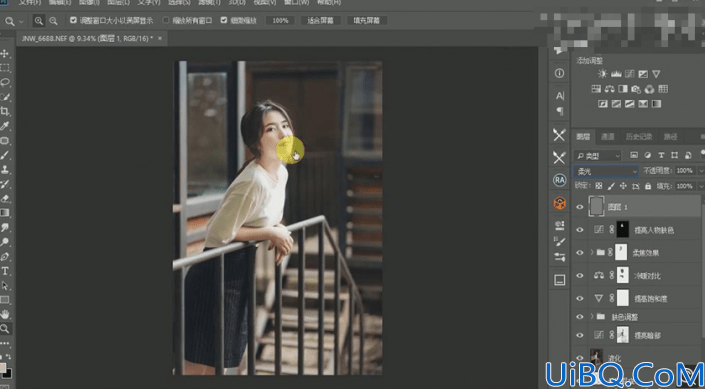Click the foreground color swatch
This screenshot has width=705, height=389.
(x=2, y=368)
